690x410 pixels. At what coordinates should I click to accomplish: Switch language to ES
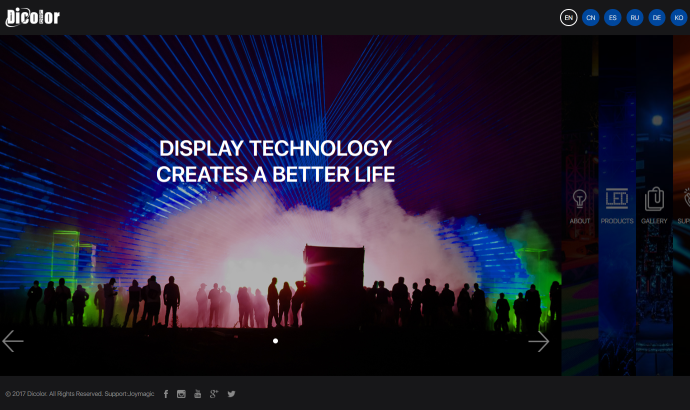coord(613,18)
